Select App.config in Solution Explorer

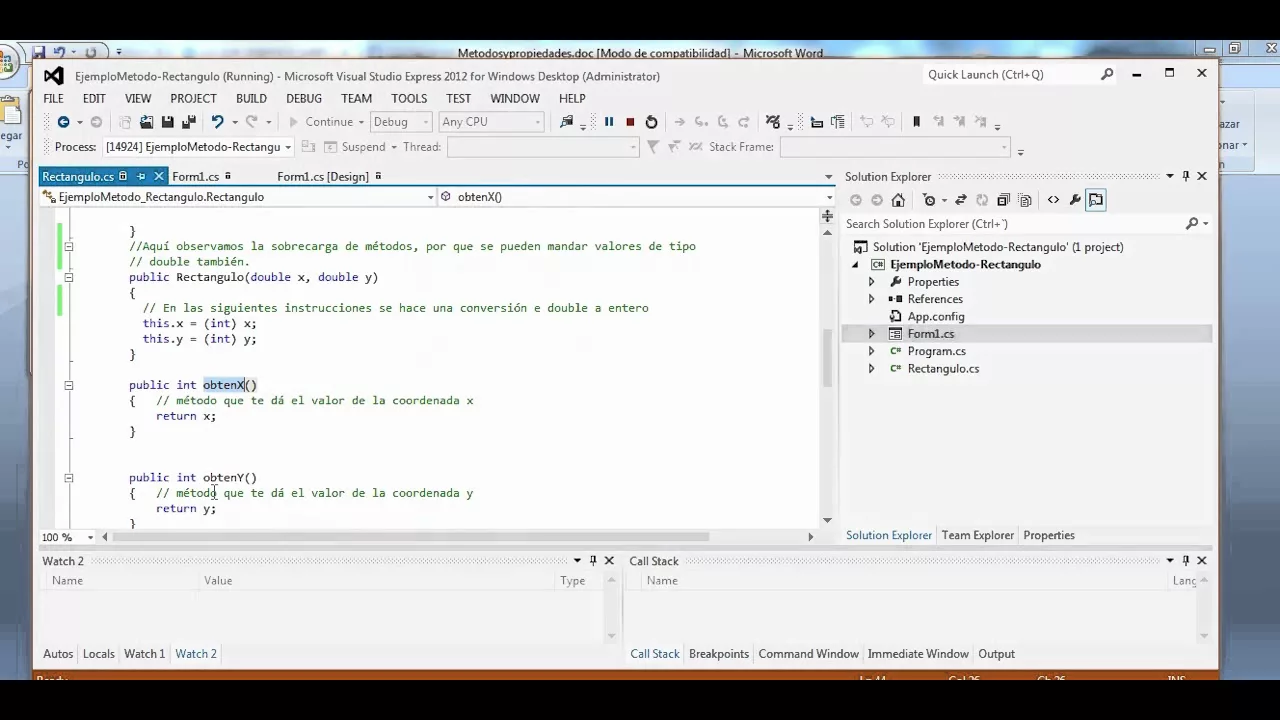(x=936, y=317)
